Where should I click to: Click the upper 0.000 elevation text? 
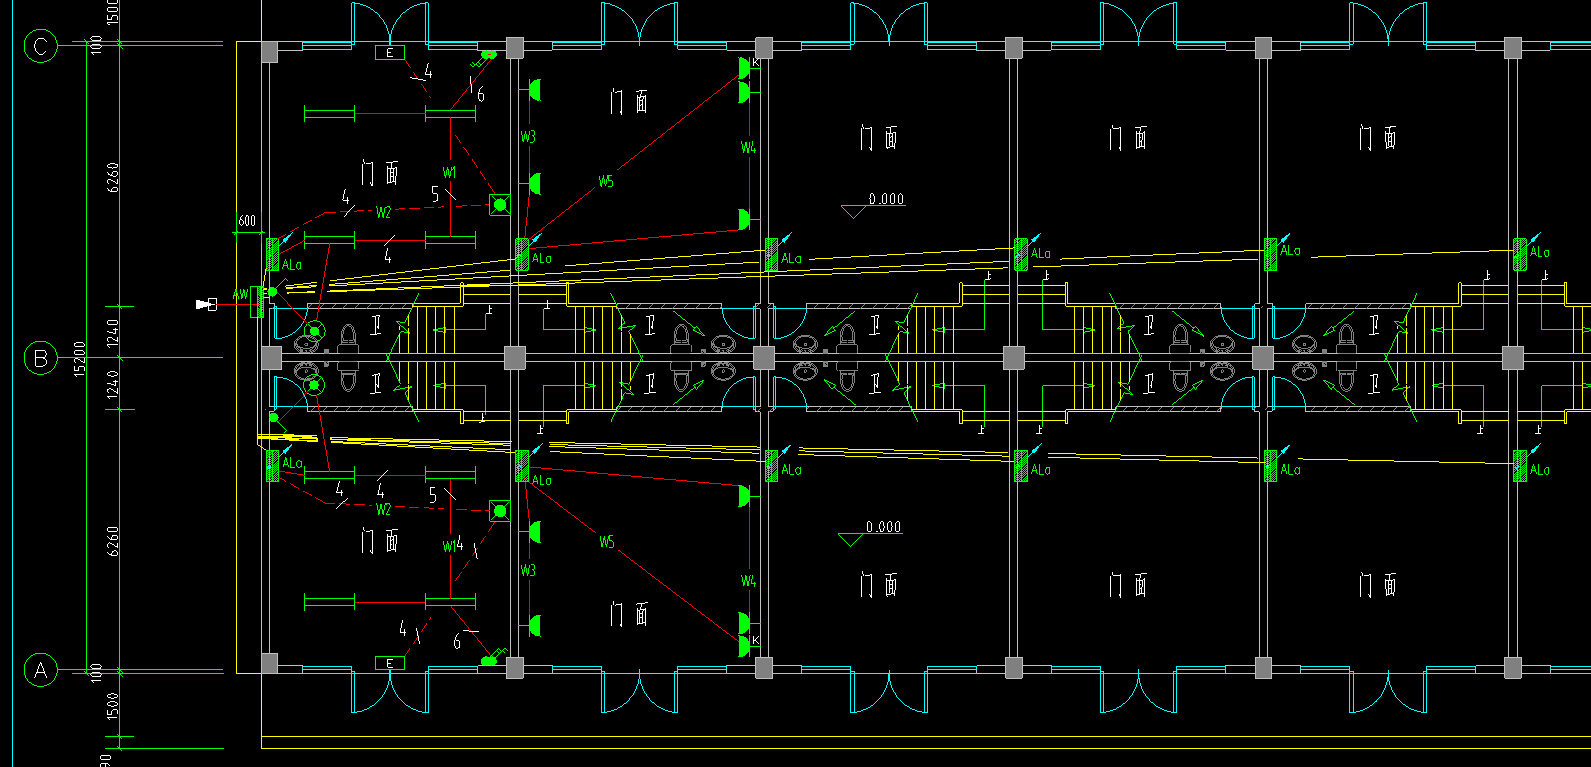pyautogui.click(x=886, y=199)
